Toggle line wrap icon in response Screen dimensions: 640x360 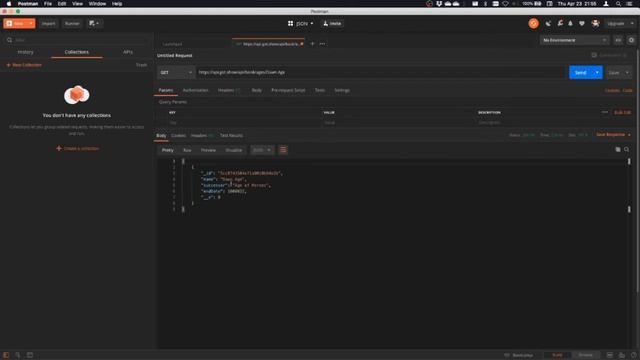tap(283, 150)
